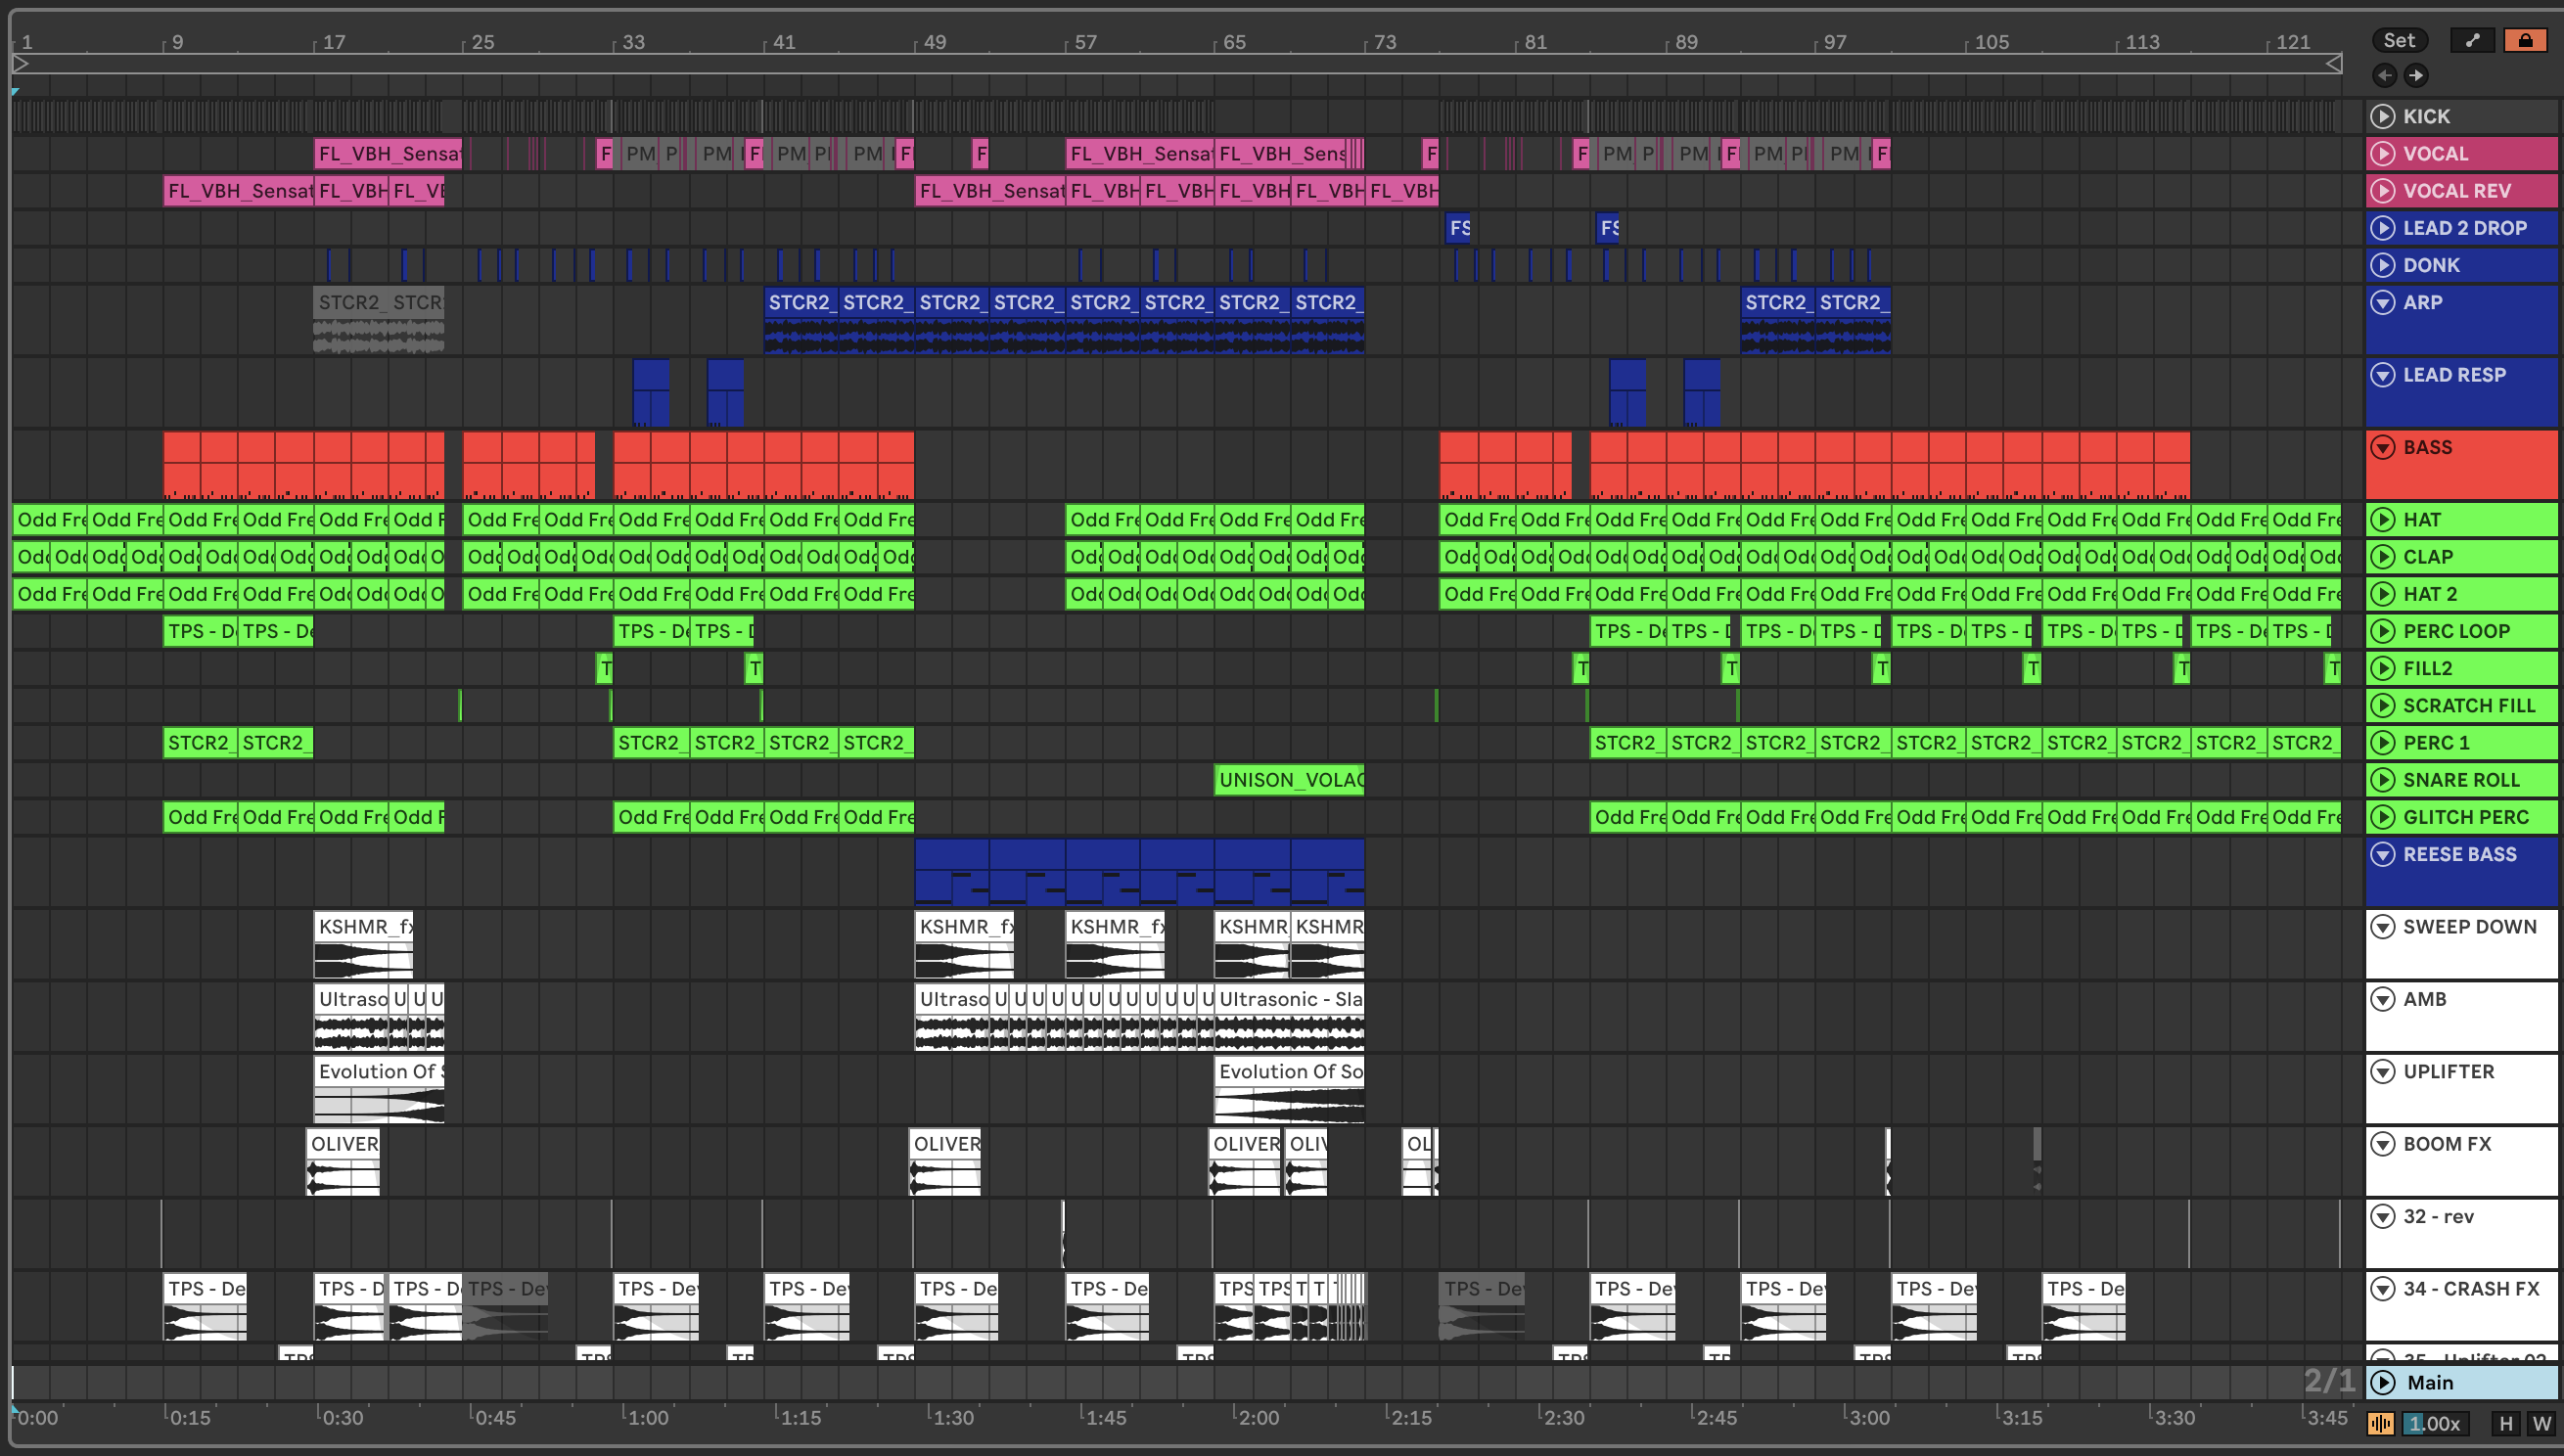
Task: Select the Evolution Of So clip near bar 65
Action: (1289, 1088)
